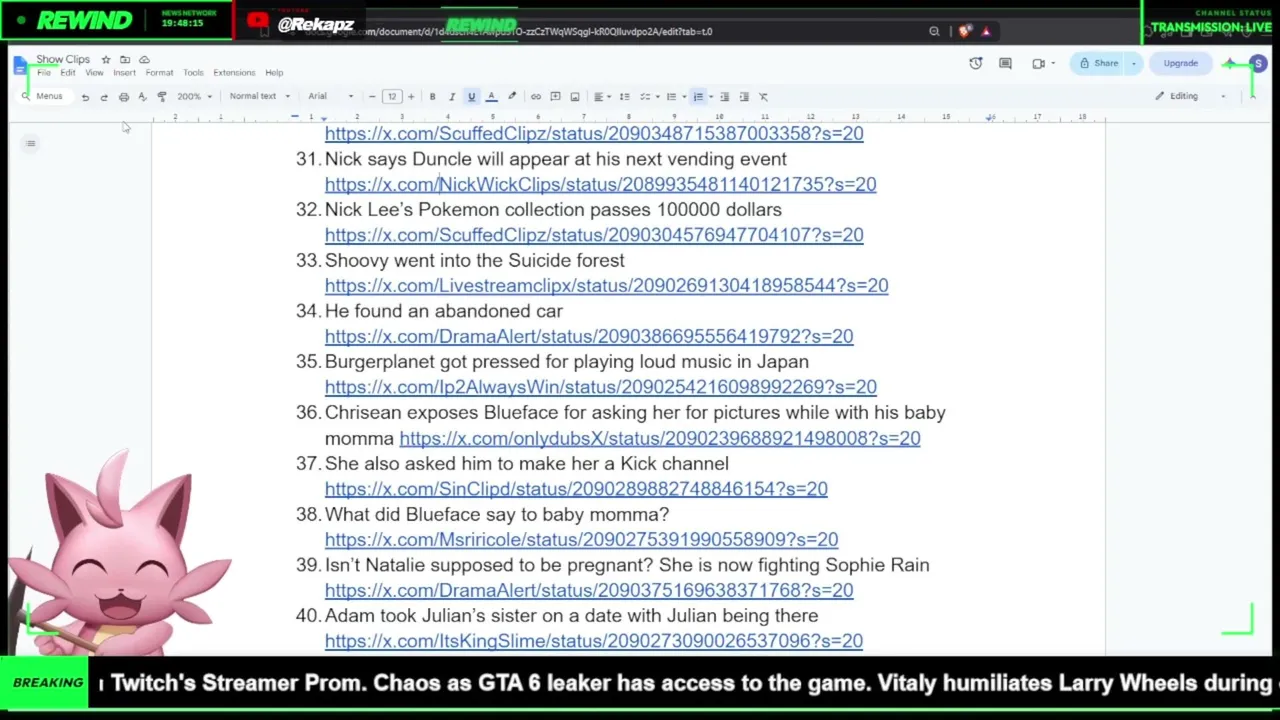Toggle underline formatting
Screen dimensions: 1280x720
pyautogui.click(x=471, y=97)
